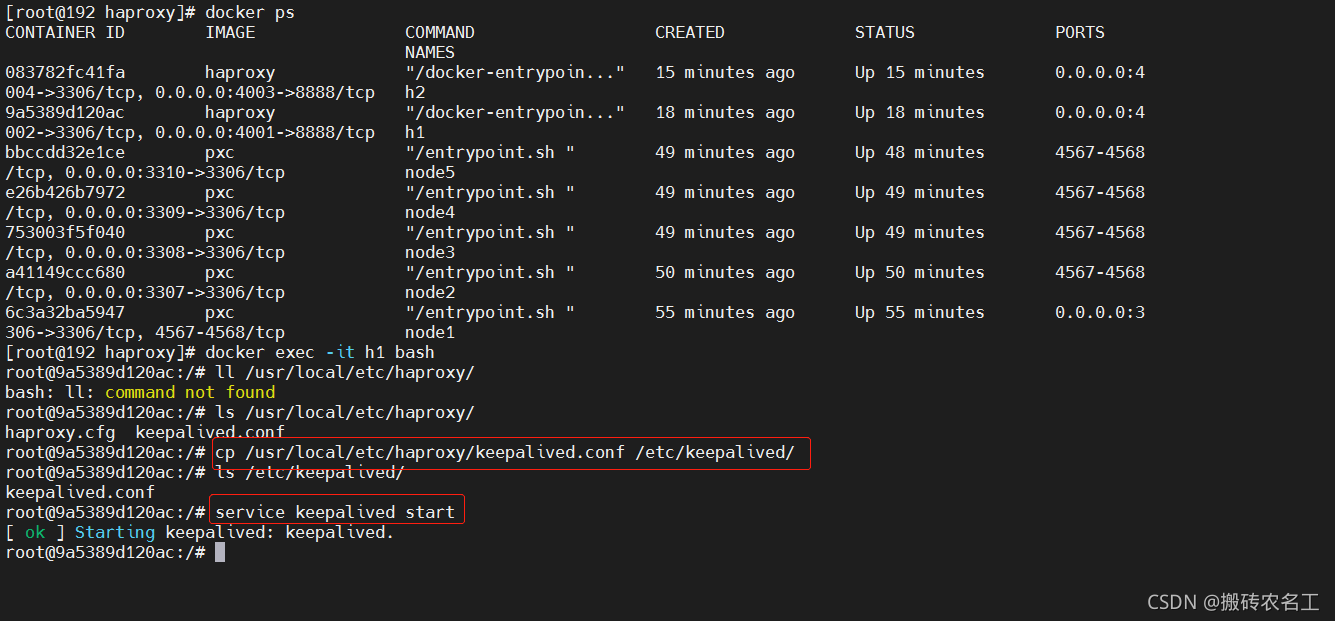Click 'Up 48 minutes' status
The height and width of the screenshot is (621, 1335).
pyautogui.click(x=920, y=152)
